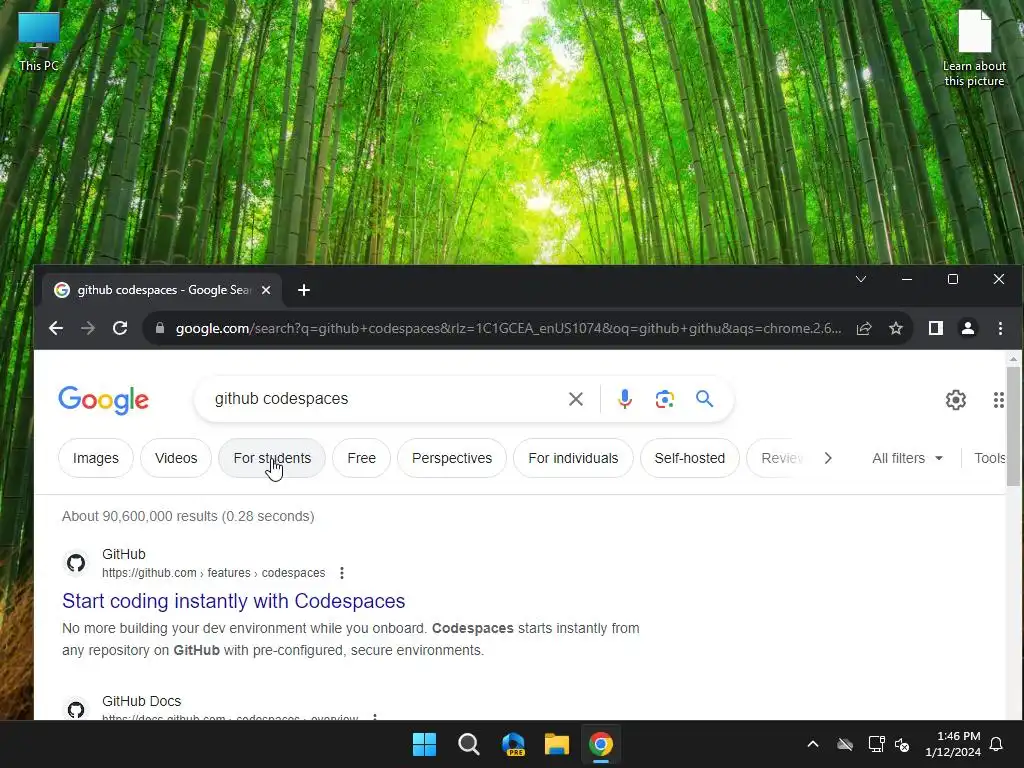Open the All filters dropdown
The height and width of the screenshot is (768, 1024).
pyautogui.click(x=908, y=458)
